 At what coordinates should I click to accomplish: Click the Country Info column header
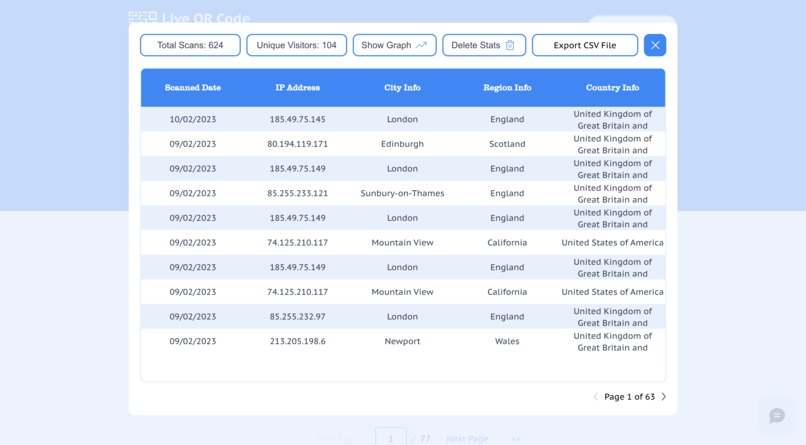point(613,87)
